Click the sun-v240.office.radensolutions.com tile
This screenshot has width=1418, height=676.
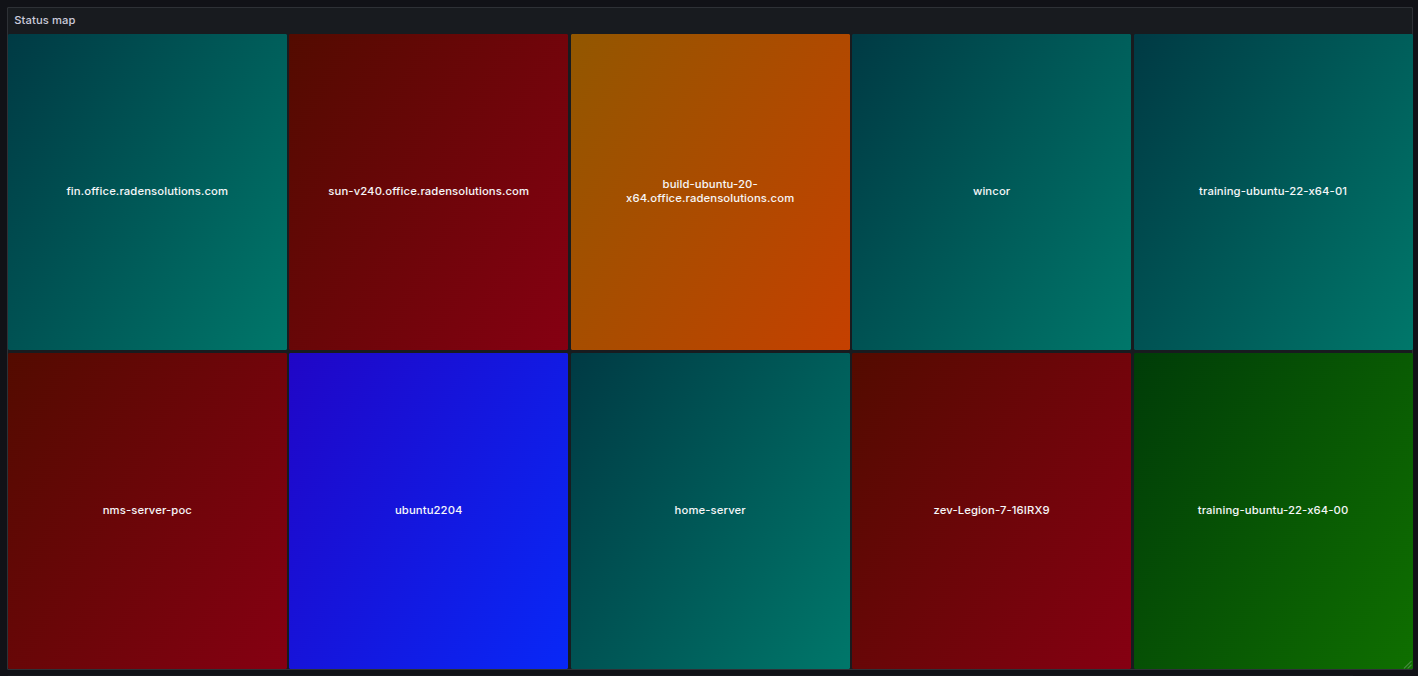428,192
